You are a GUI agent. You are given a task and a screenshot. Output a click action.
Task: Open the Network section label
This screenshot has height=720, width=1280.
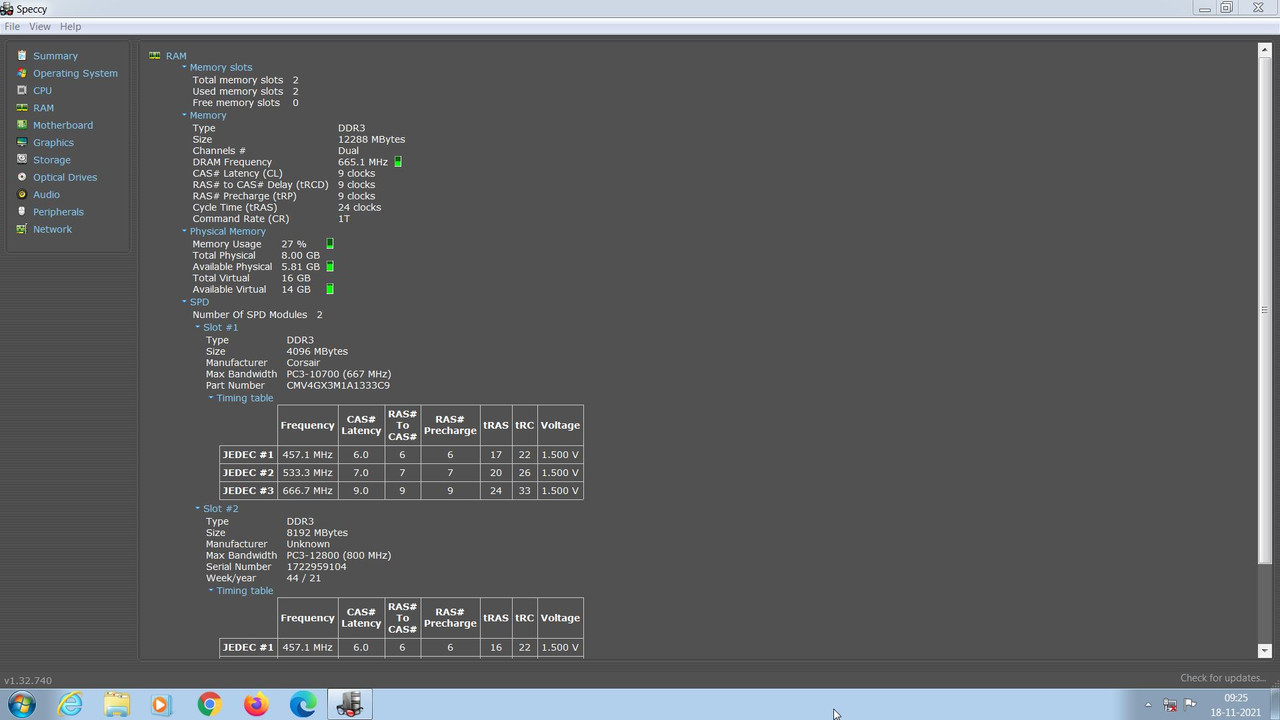[x=52, y=229]
